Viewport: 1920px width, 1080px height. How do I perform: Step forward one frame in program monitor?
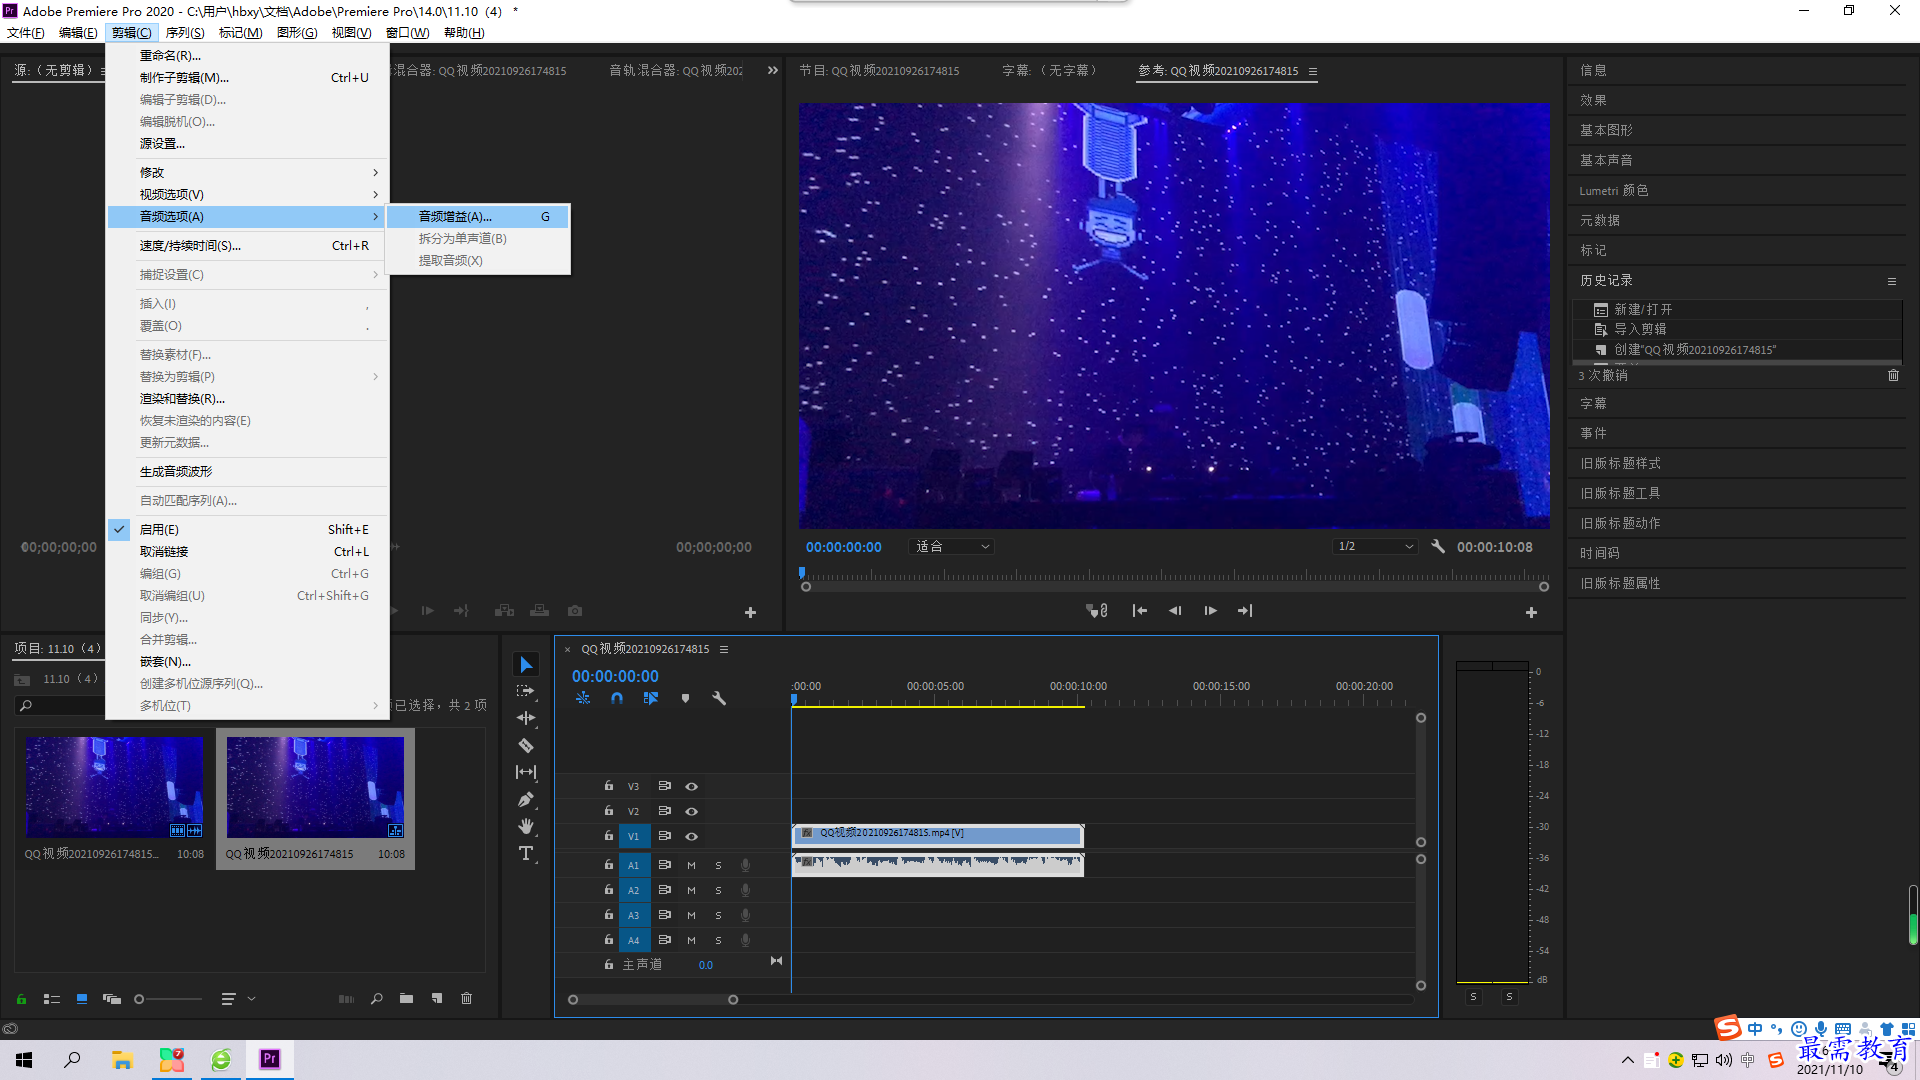pos(1210,611)
